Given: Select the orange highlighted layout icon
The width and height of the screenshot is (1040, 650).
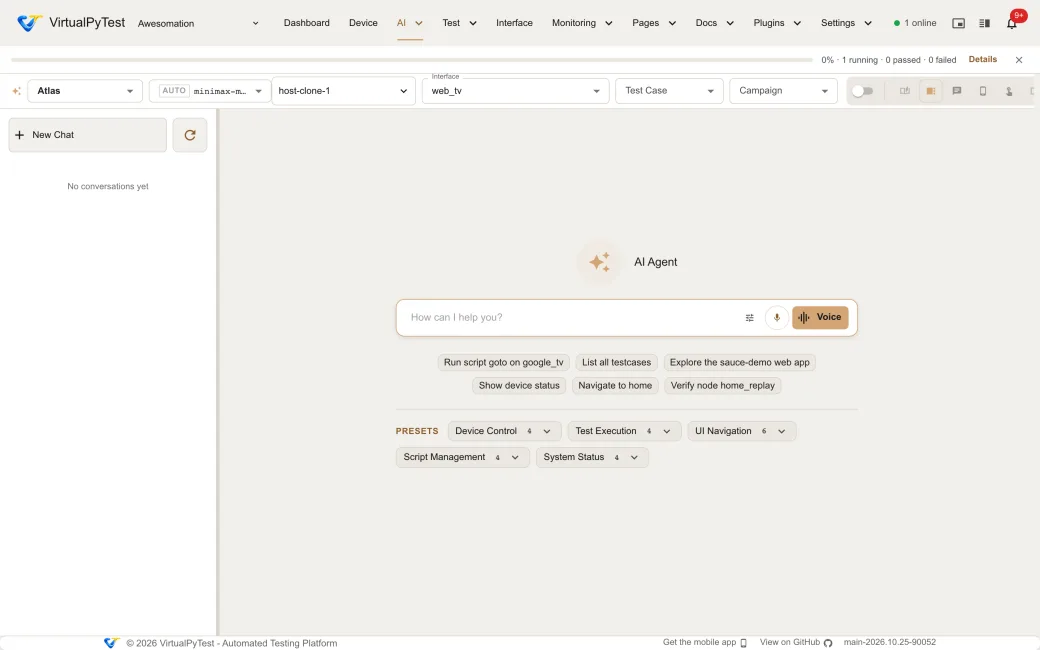Looking at the screenshot, I should pos(931,91).
